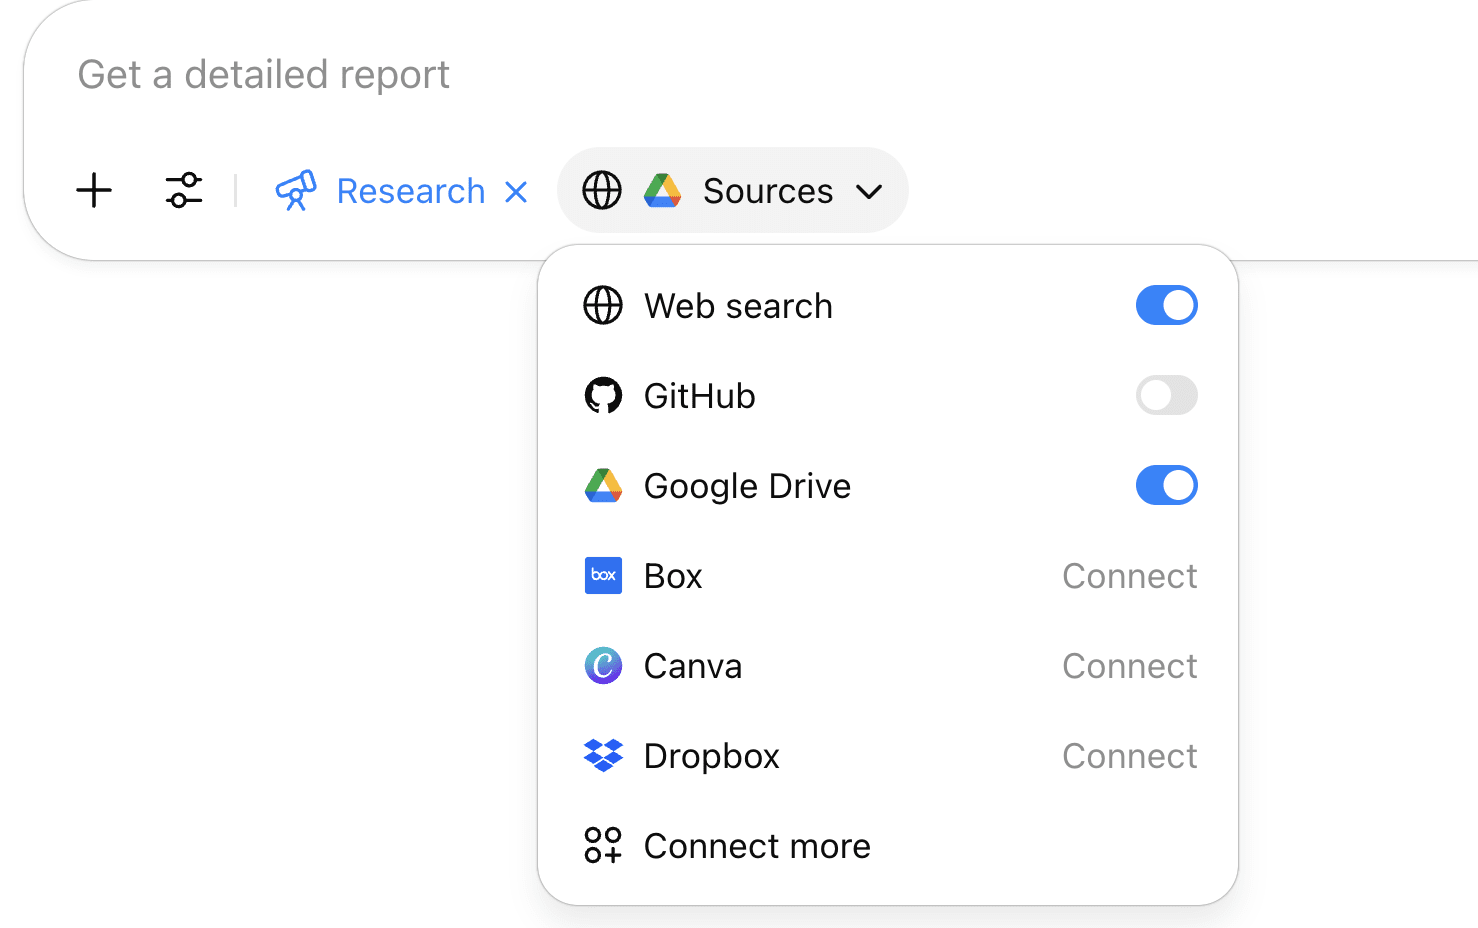Click the Dropbox logo icon

click(603, 755)
